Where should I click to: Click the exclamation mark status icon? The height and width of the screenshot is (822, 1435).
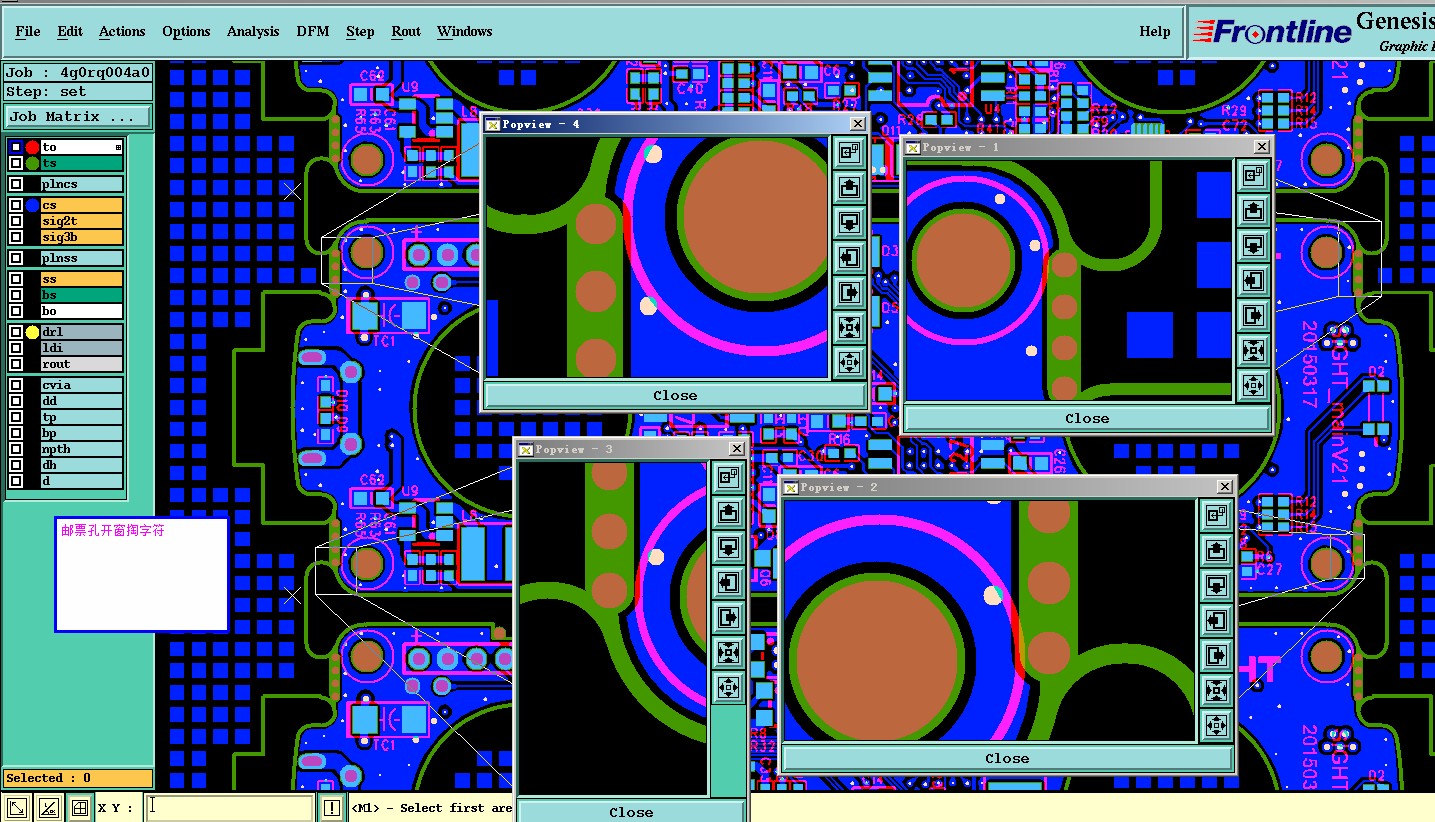(x=332, y=808)
